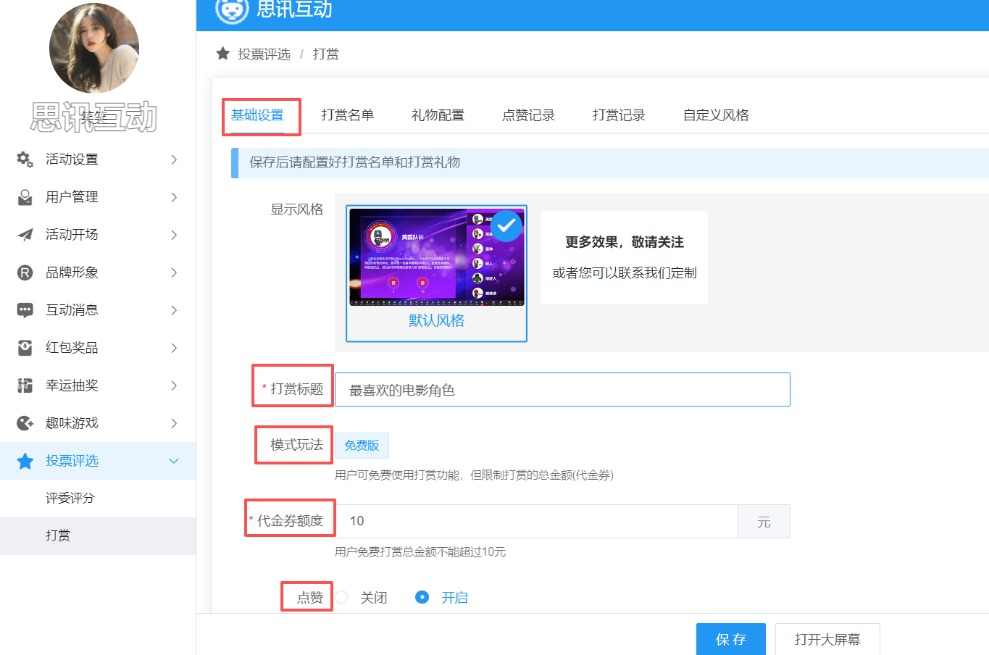Click the gear icon beside 活动设置
This screenshot has height=655, width=989.
(x=25, y=159)
